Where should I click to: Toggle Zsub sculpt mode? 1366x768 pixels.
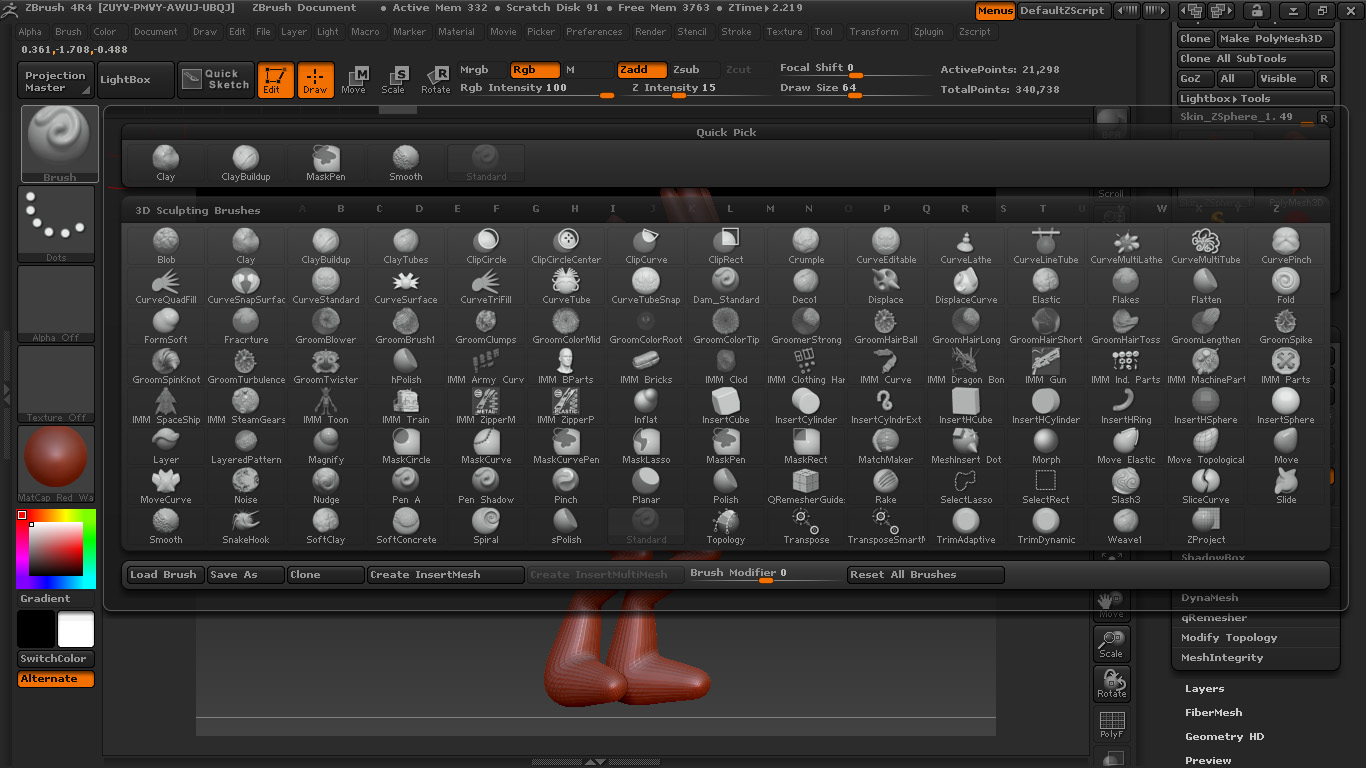click(694, 70)
